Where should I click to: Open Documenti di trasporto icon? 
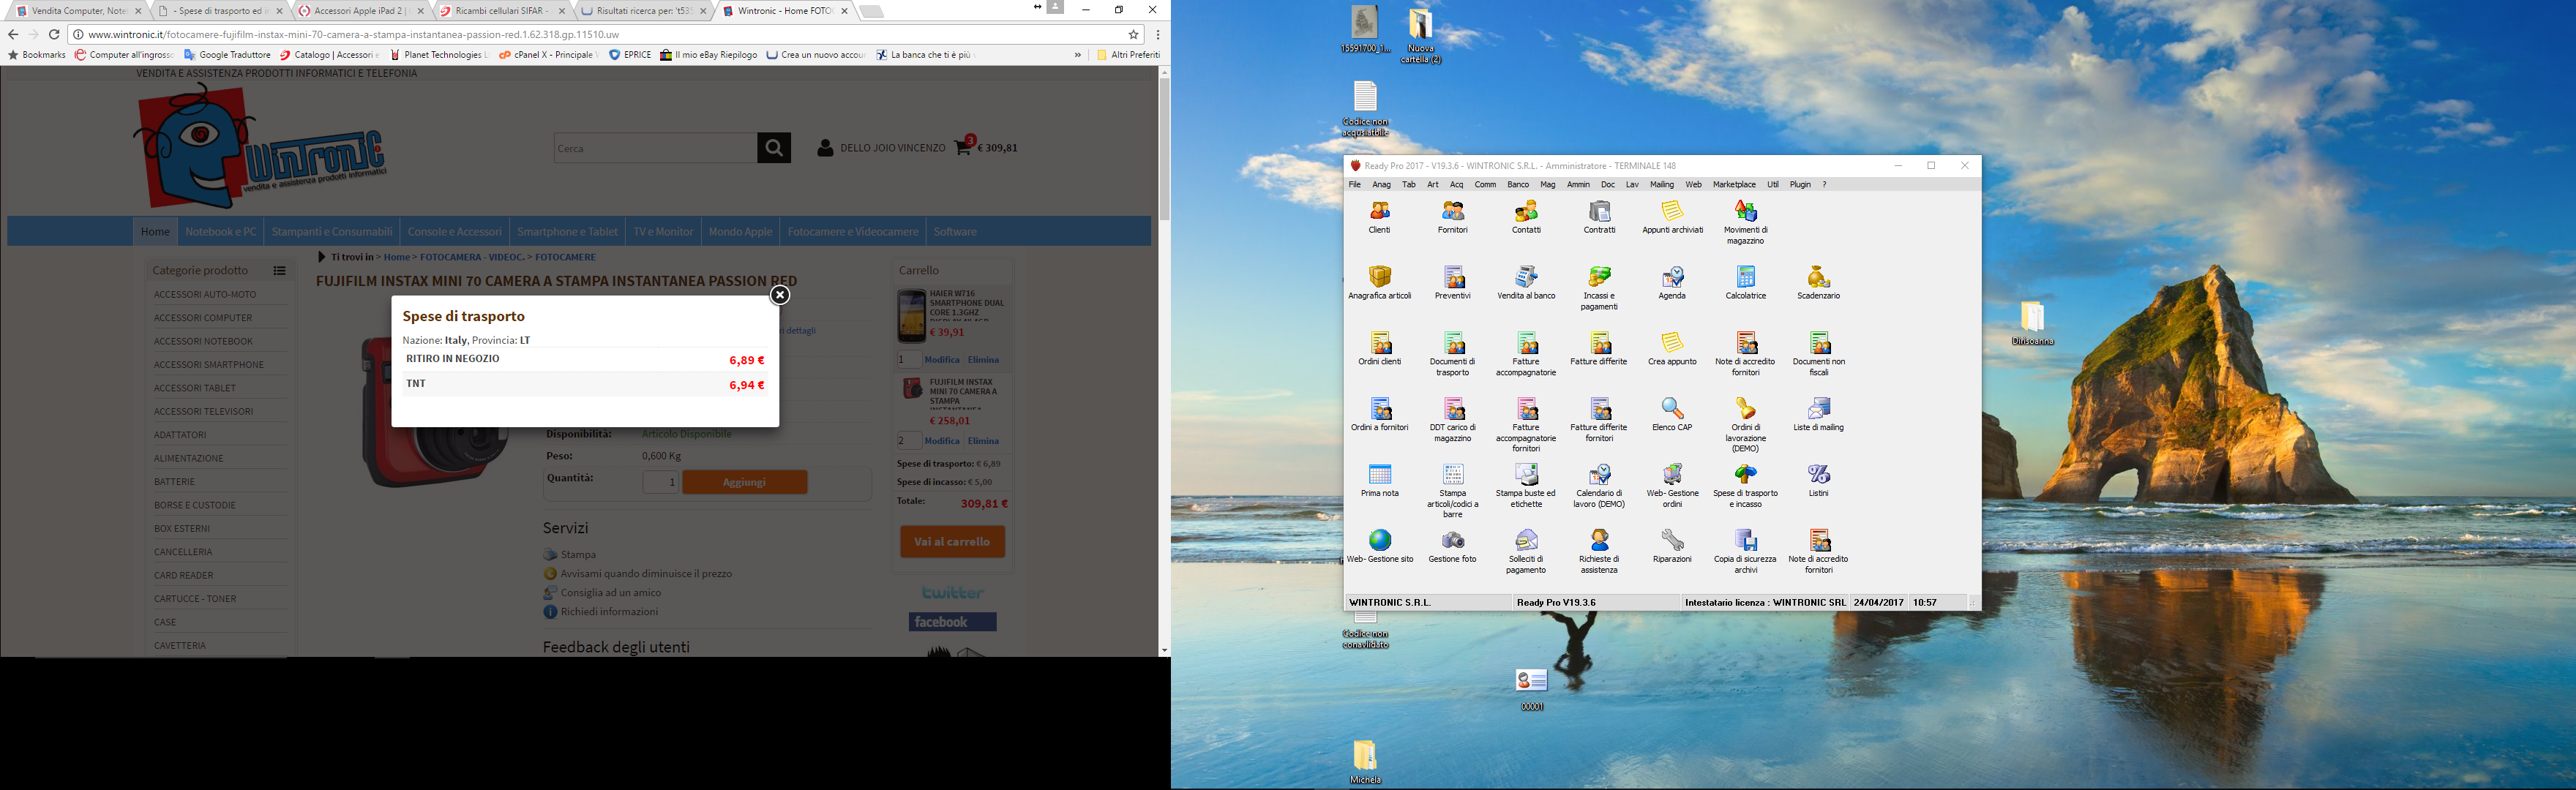point(1453,343)
